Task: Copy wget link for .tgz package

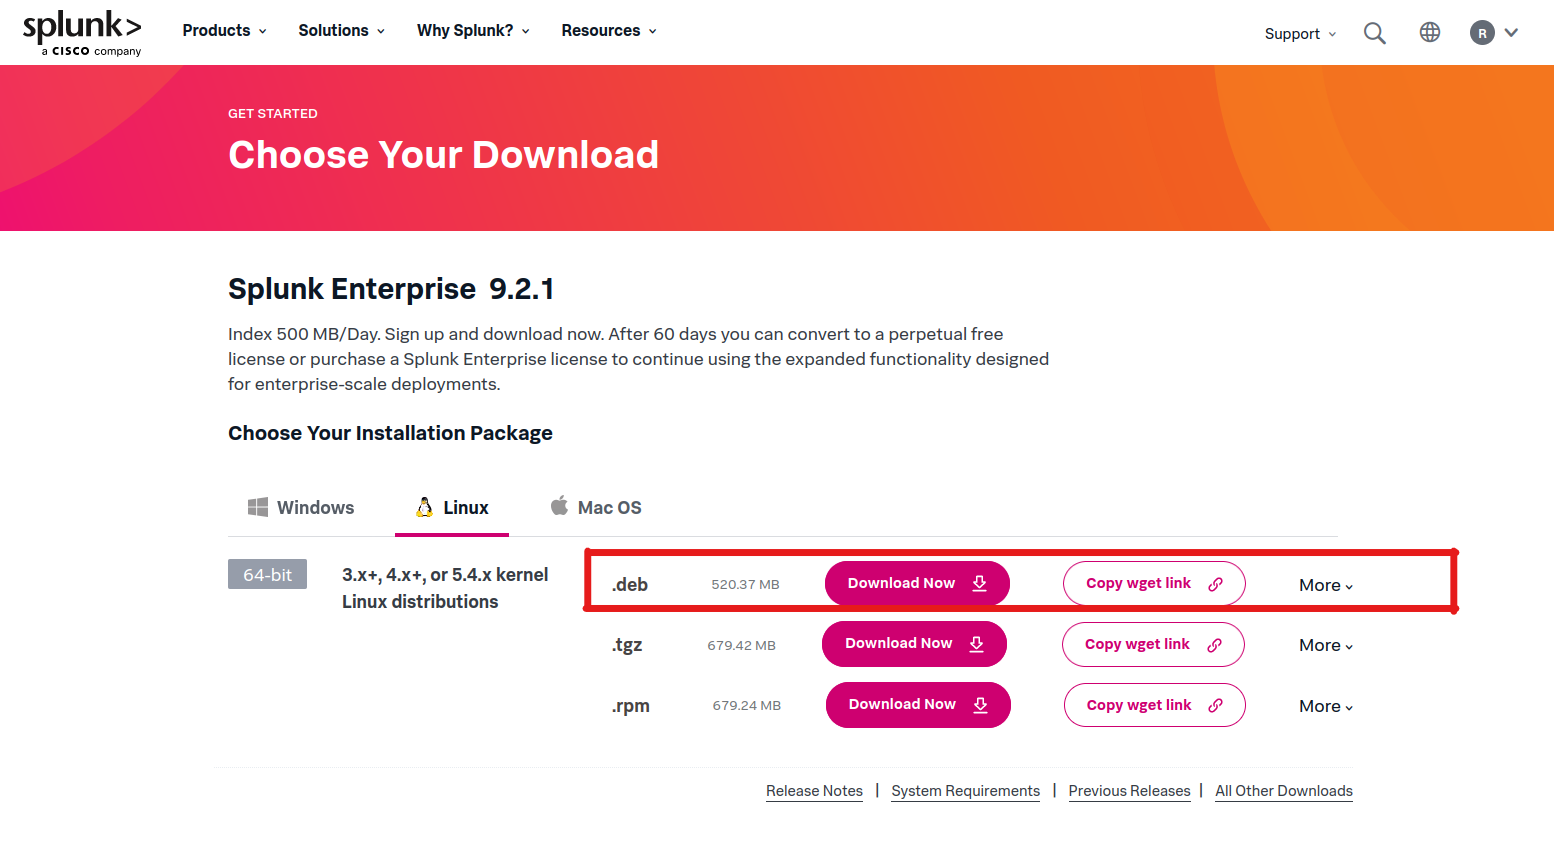Action: [1153, 644]
